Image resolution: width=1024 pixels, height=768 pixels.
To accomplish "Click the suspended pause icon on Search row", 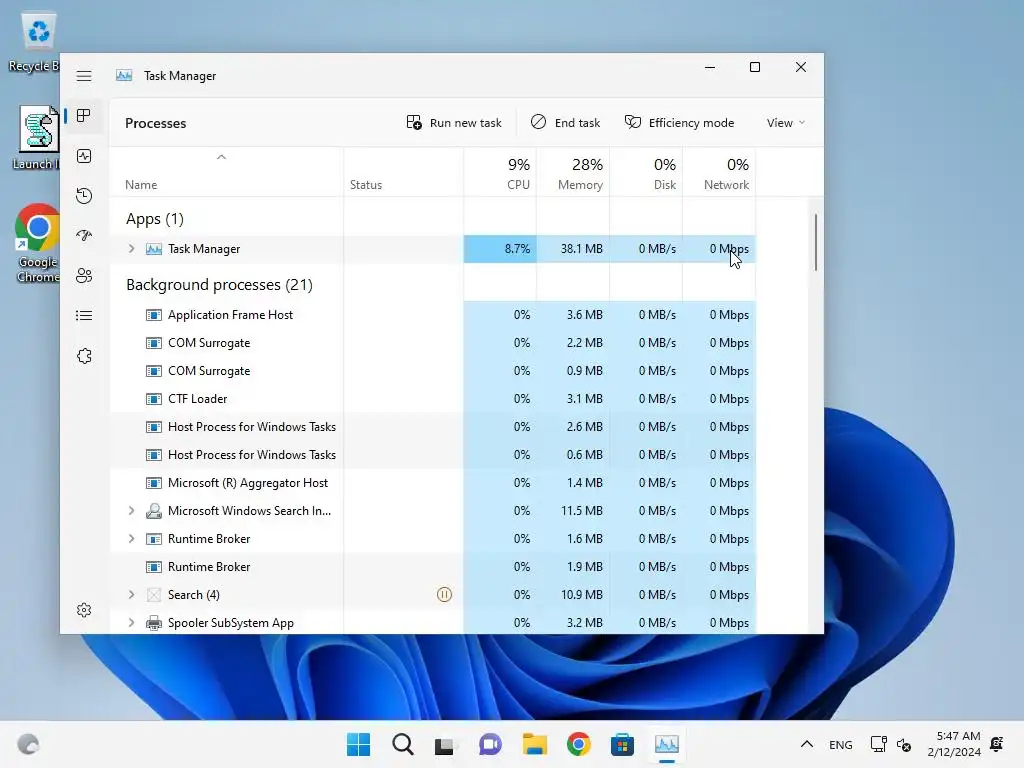I will point(444,595).
